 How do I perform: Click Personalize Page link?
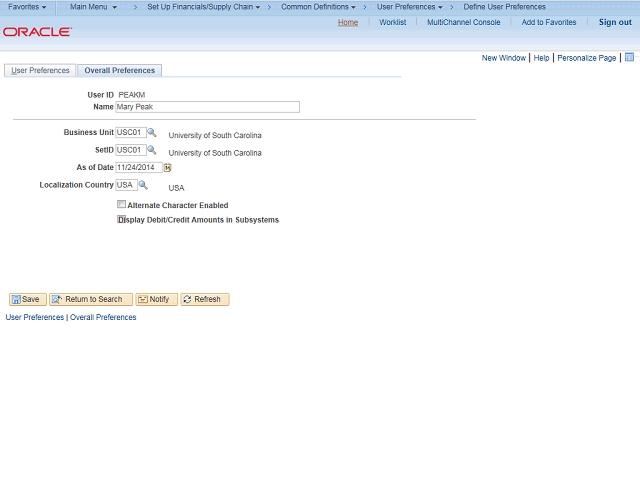point(587,58)
